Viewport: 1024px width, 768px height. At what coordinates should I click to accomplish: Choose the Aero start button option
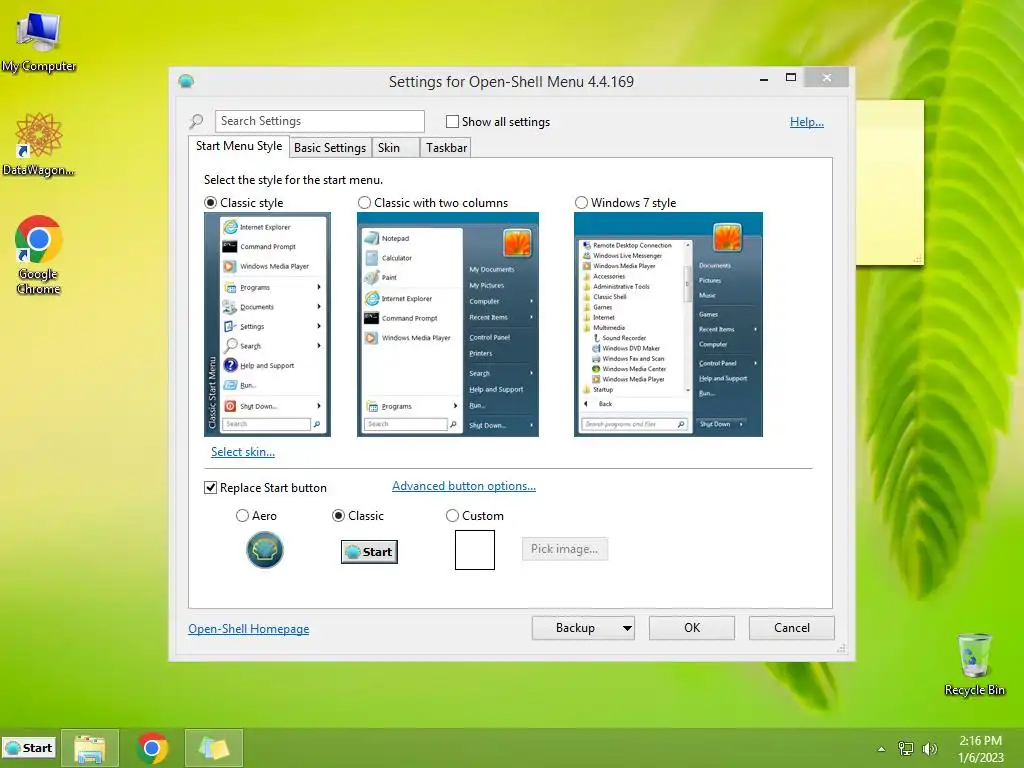pos(242,516)
